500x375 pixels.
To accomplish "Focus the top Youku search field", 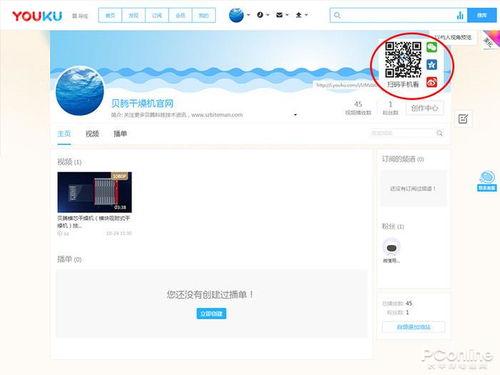I will click(398, 15).
